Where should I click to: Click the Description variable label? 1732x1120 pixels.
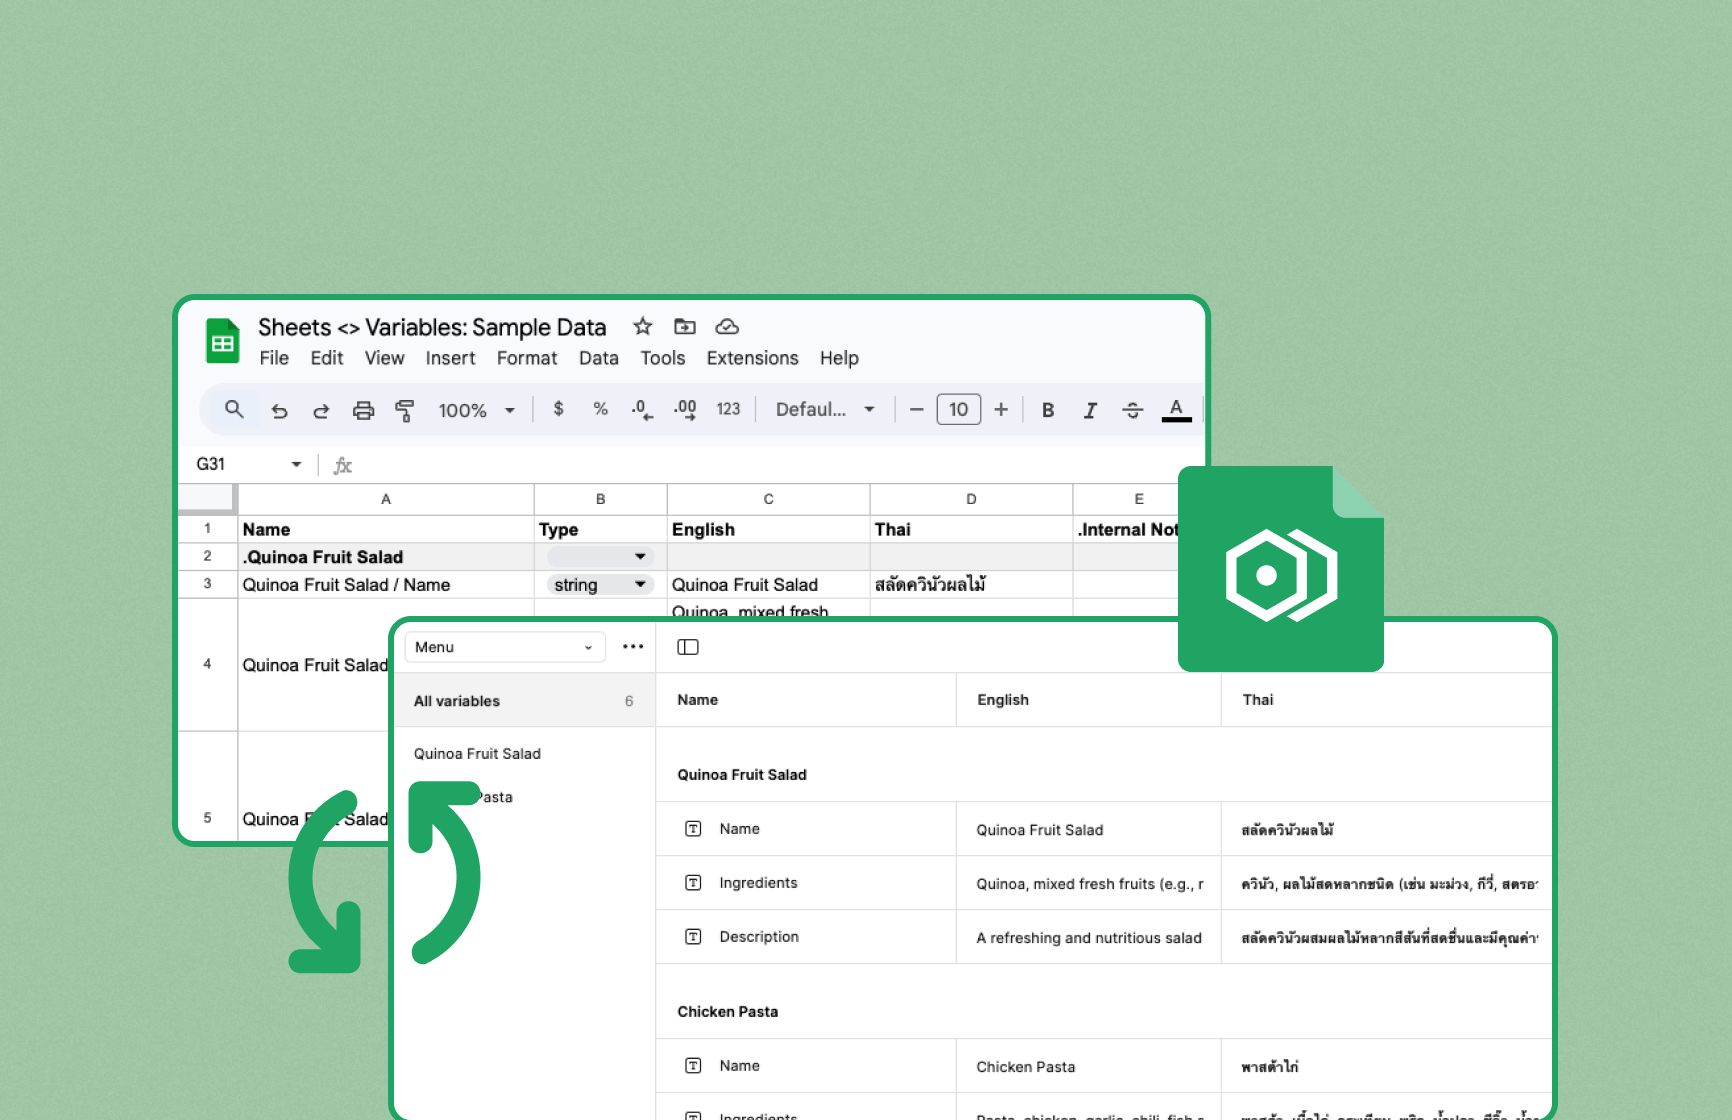pyautogui.click(x=759, y=937)
